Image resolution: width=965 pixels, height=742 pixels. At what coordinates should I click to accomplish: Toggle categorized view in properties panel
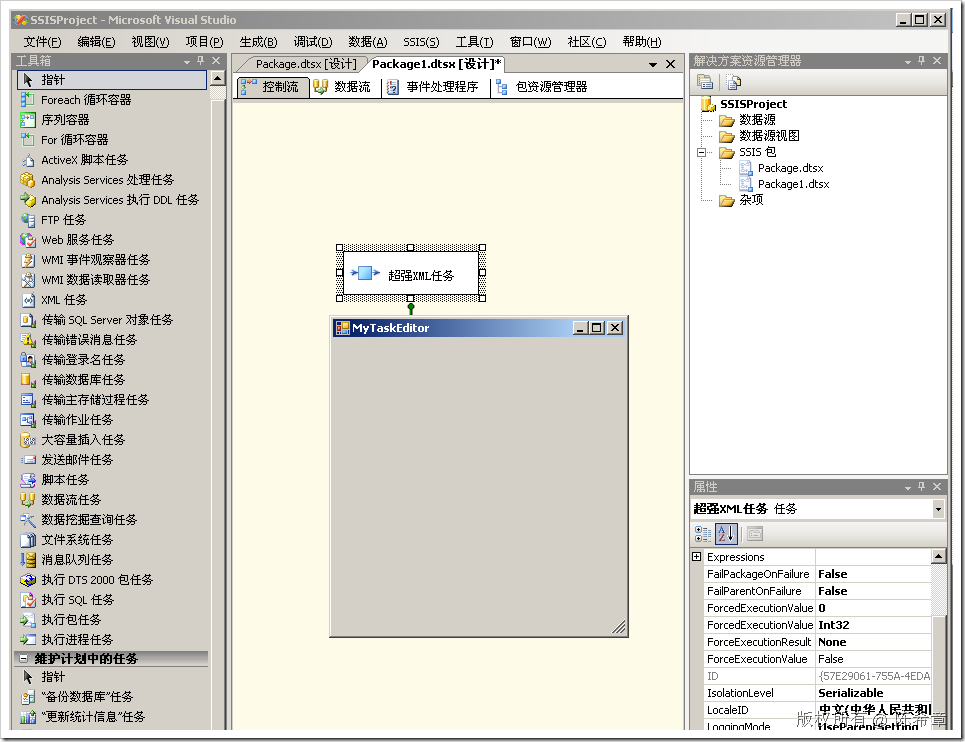(x=703, y=533)
